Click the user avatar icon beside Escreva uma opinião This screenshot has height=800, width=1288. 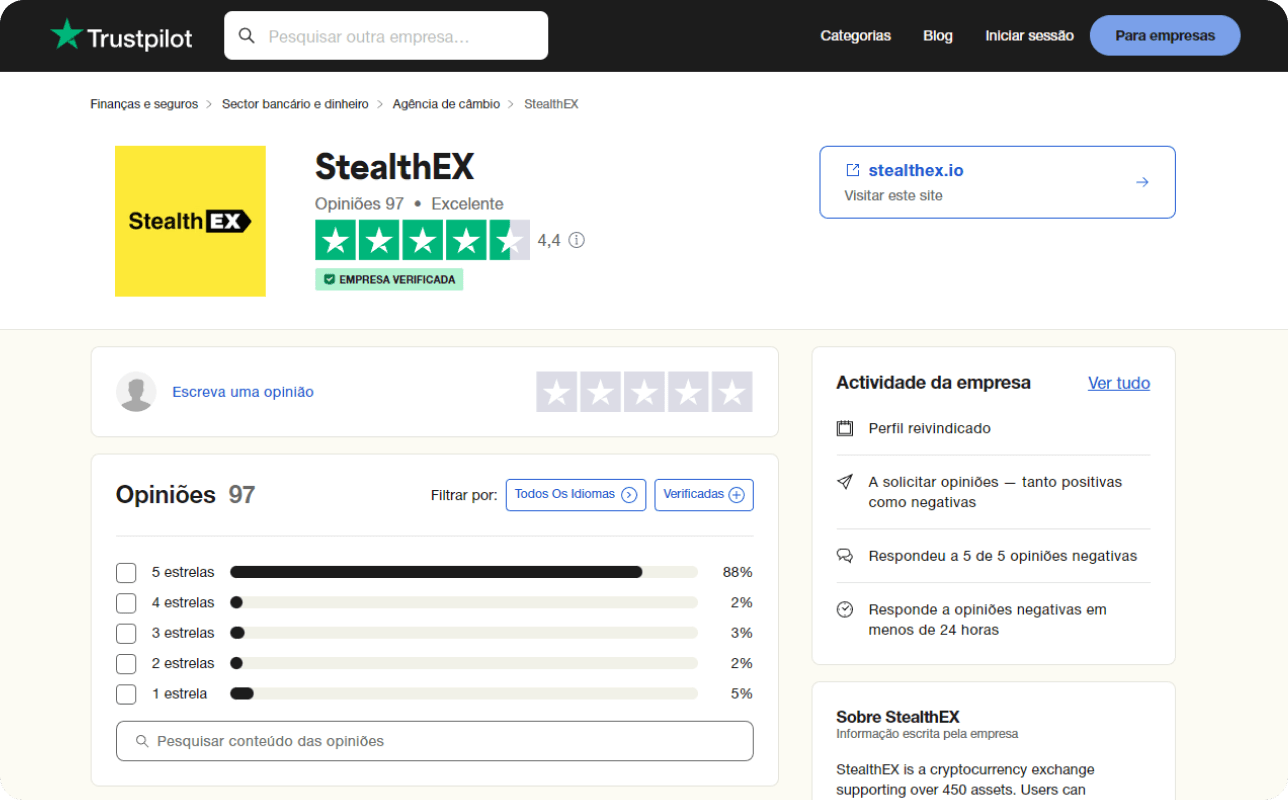tap(136, 392)
